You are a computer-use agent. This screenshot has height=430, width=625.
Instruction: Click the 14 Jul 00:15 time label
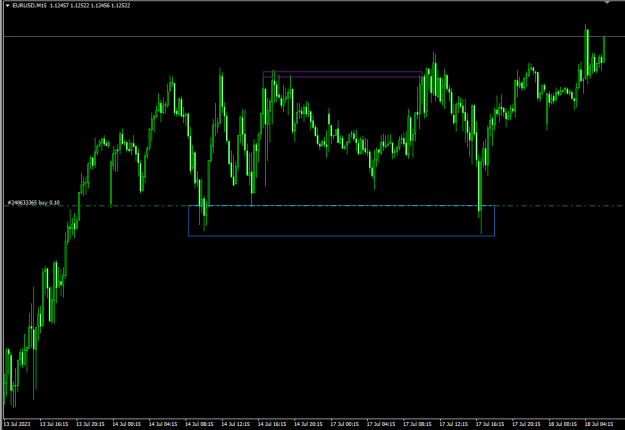[126, 424]
